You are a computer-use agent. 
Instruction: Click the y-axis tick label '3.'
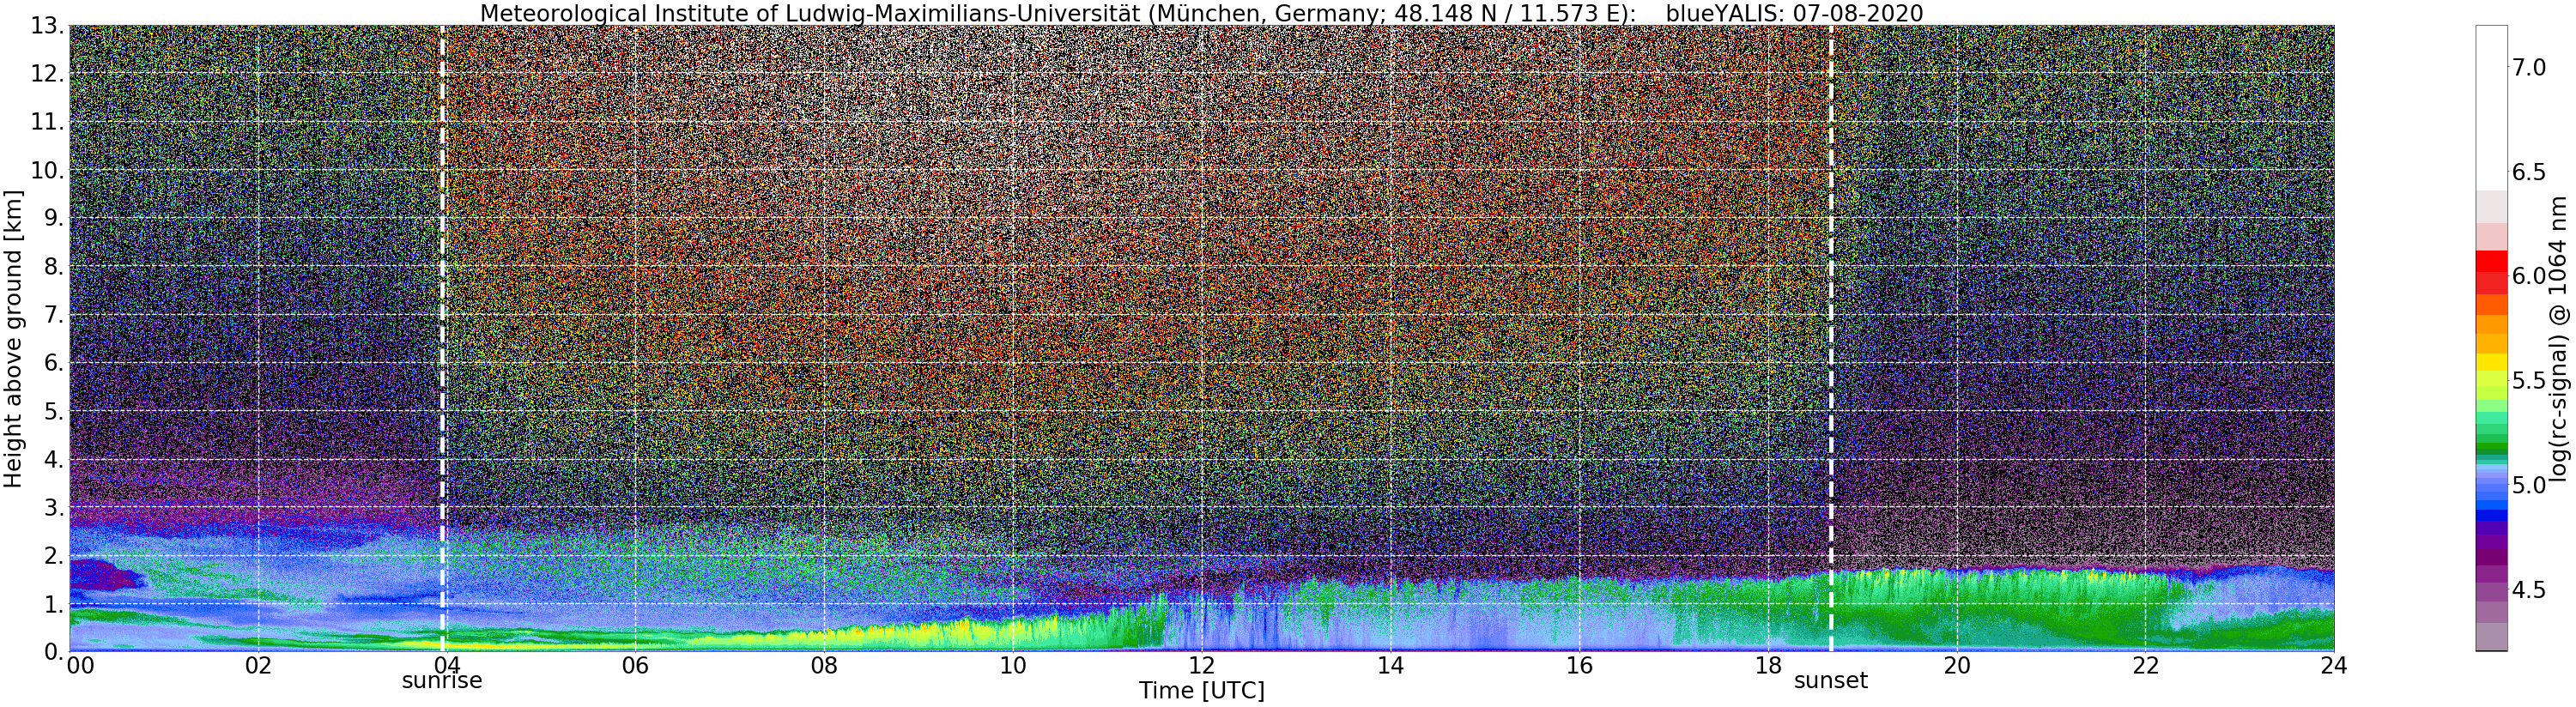[x=53, y=507]
